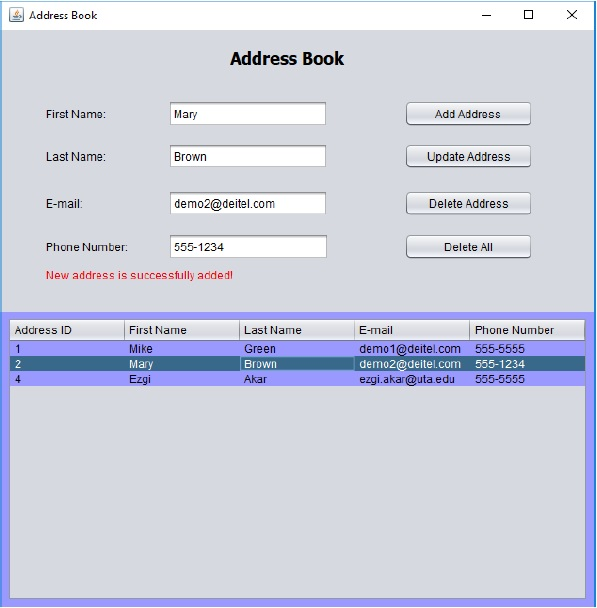Click the Update Address button

coord(468,156)
